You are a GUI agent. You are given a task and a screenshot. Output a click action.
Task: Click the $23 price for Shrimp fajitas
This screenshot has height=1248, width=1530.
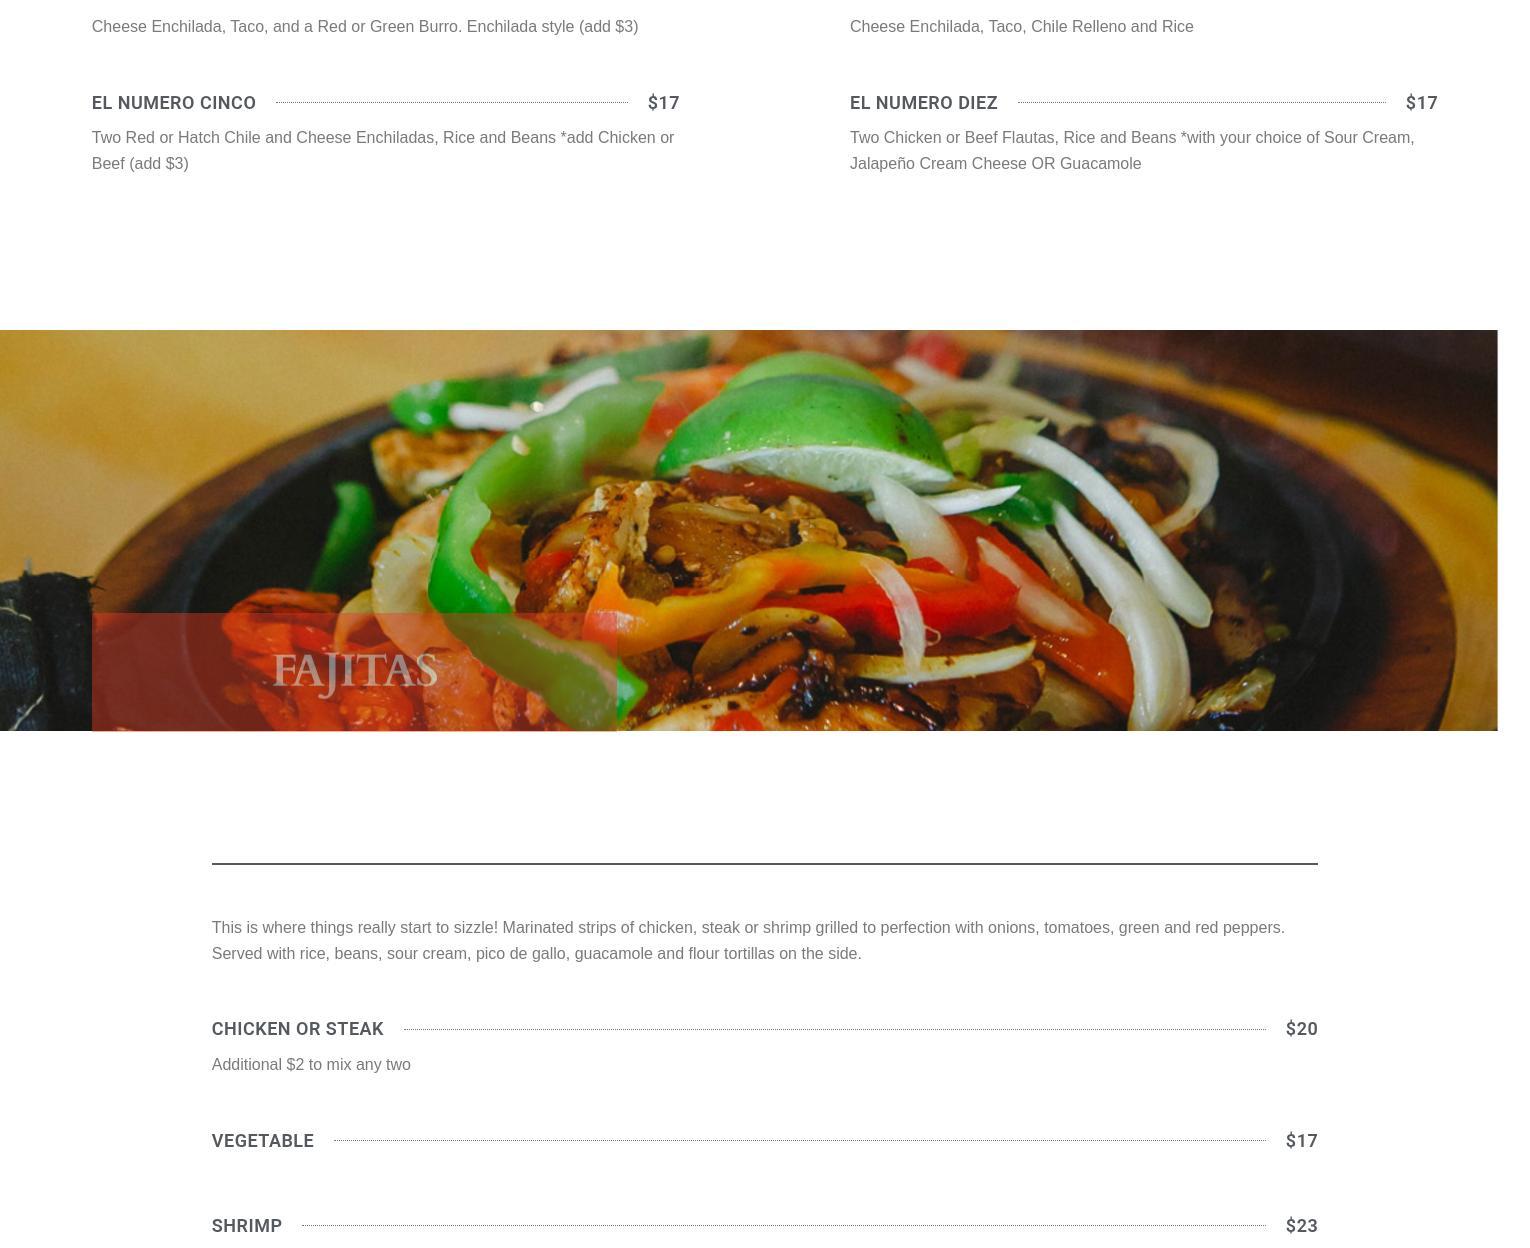pyautogui.click(x=1301, y=1226)
